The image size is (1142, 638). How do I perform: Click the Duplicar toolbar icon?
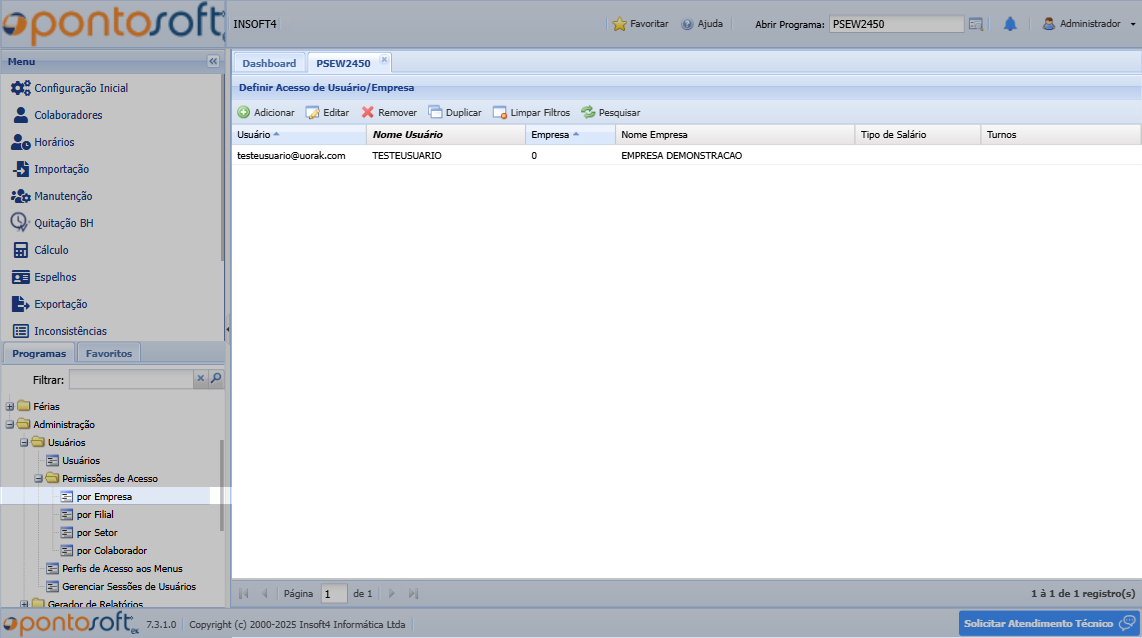point(435,113)
